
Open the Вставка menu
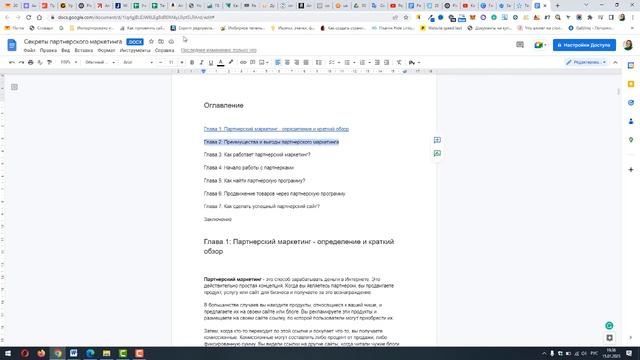pos(84,50)
